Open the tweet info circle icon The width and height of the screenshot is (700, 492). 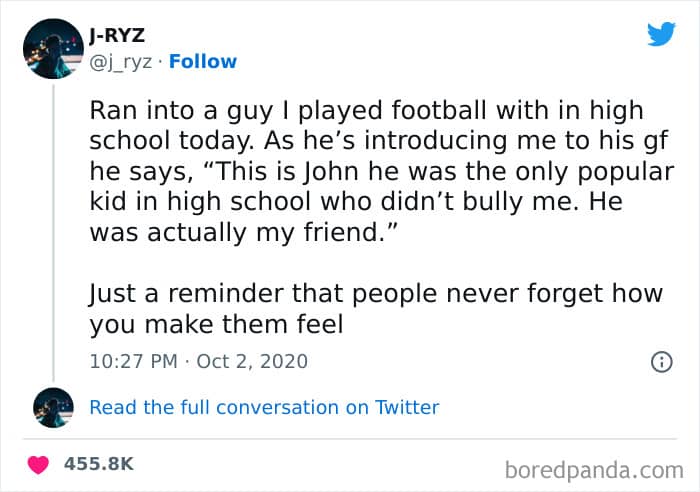(662, 362)
